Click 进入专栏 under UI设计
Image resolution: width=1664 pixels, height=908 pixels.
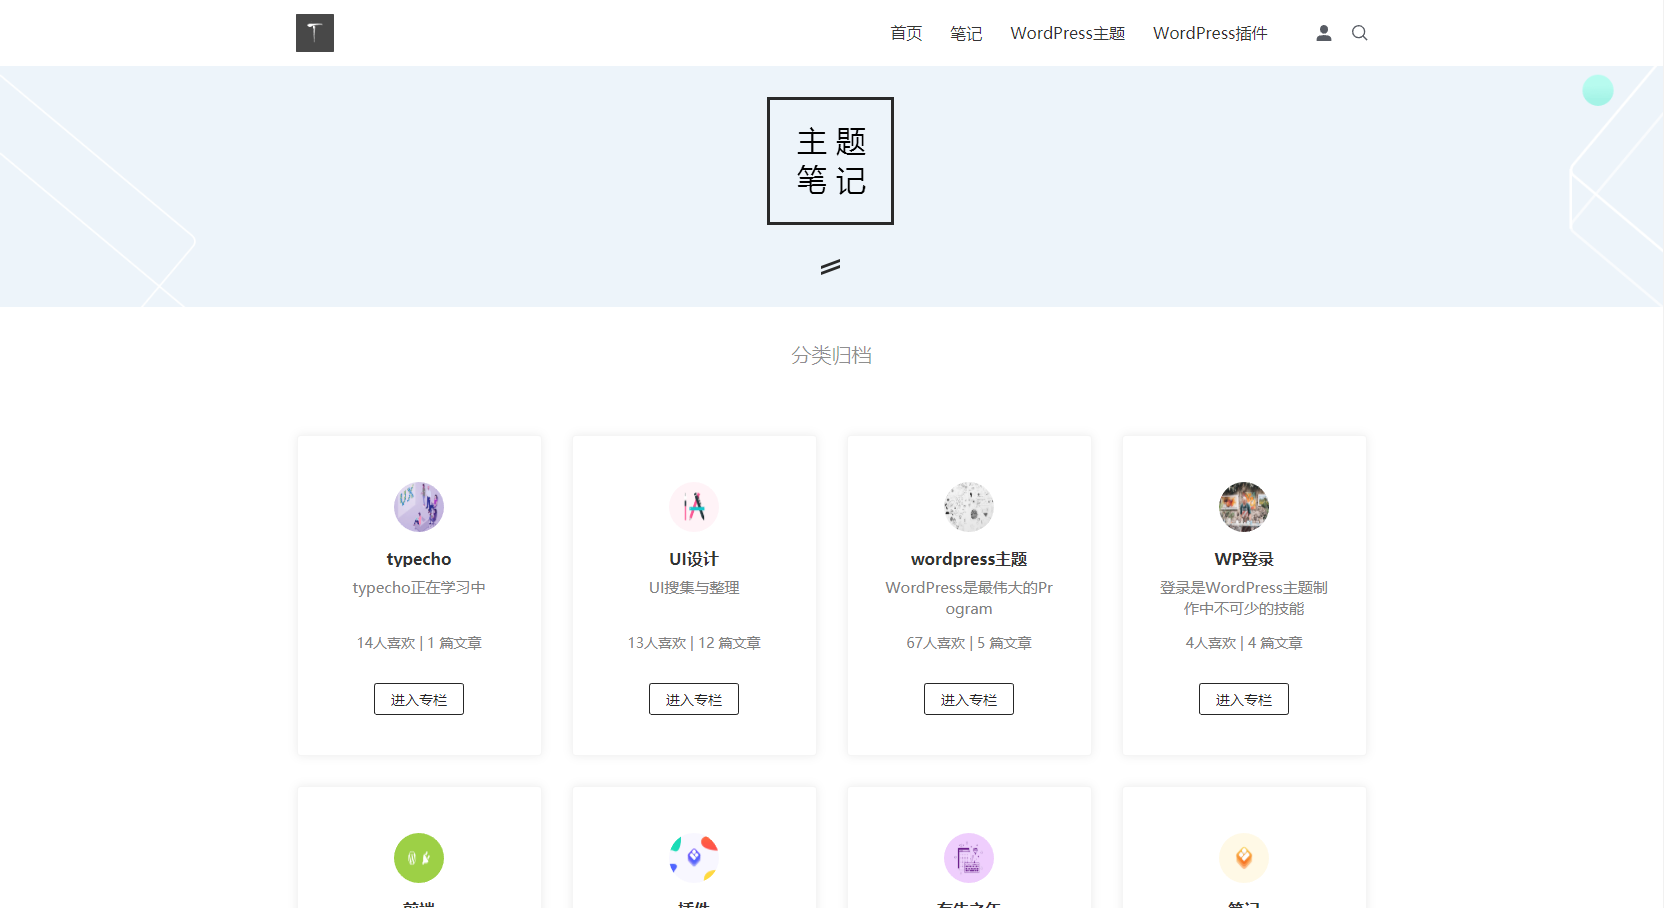694,698
